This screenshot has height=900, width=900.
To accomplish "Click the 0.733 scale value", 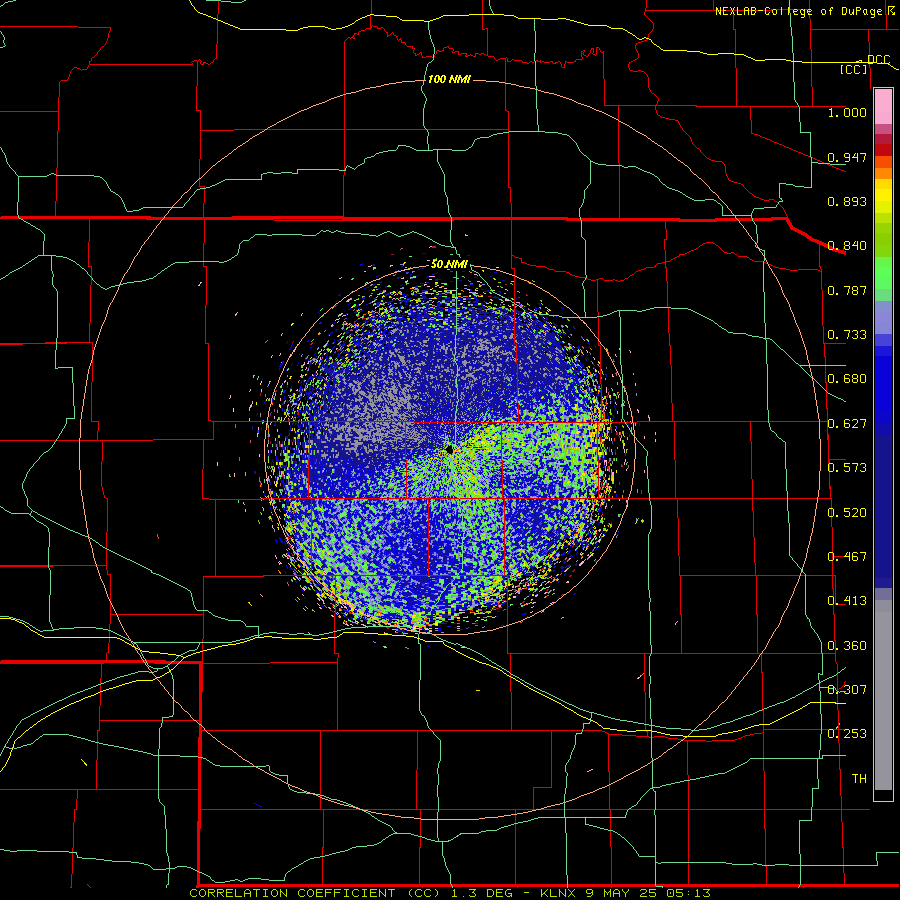I will 847,335.
